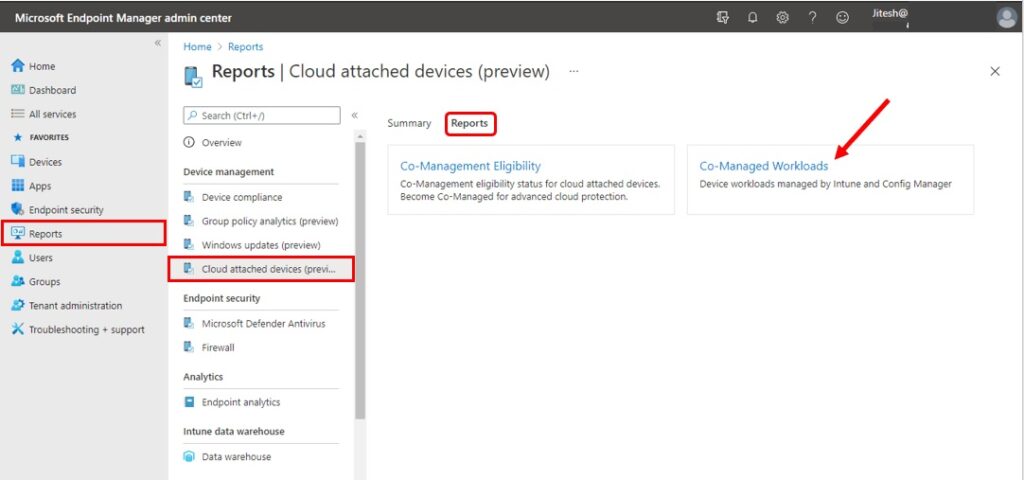Open the more options ellipsis beside title
Screen dimensions: 1024x480
tap(573, 71)
